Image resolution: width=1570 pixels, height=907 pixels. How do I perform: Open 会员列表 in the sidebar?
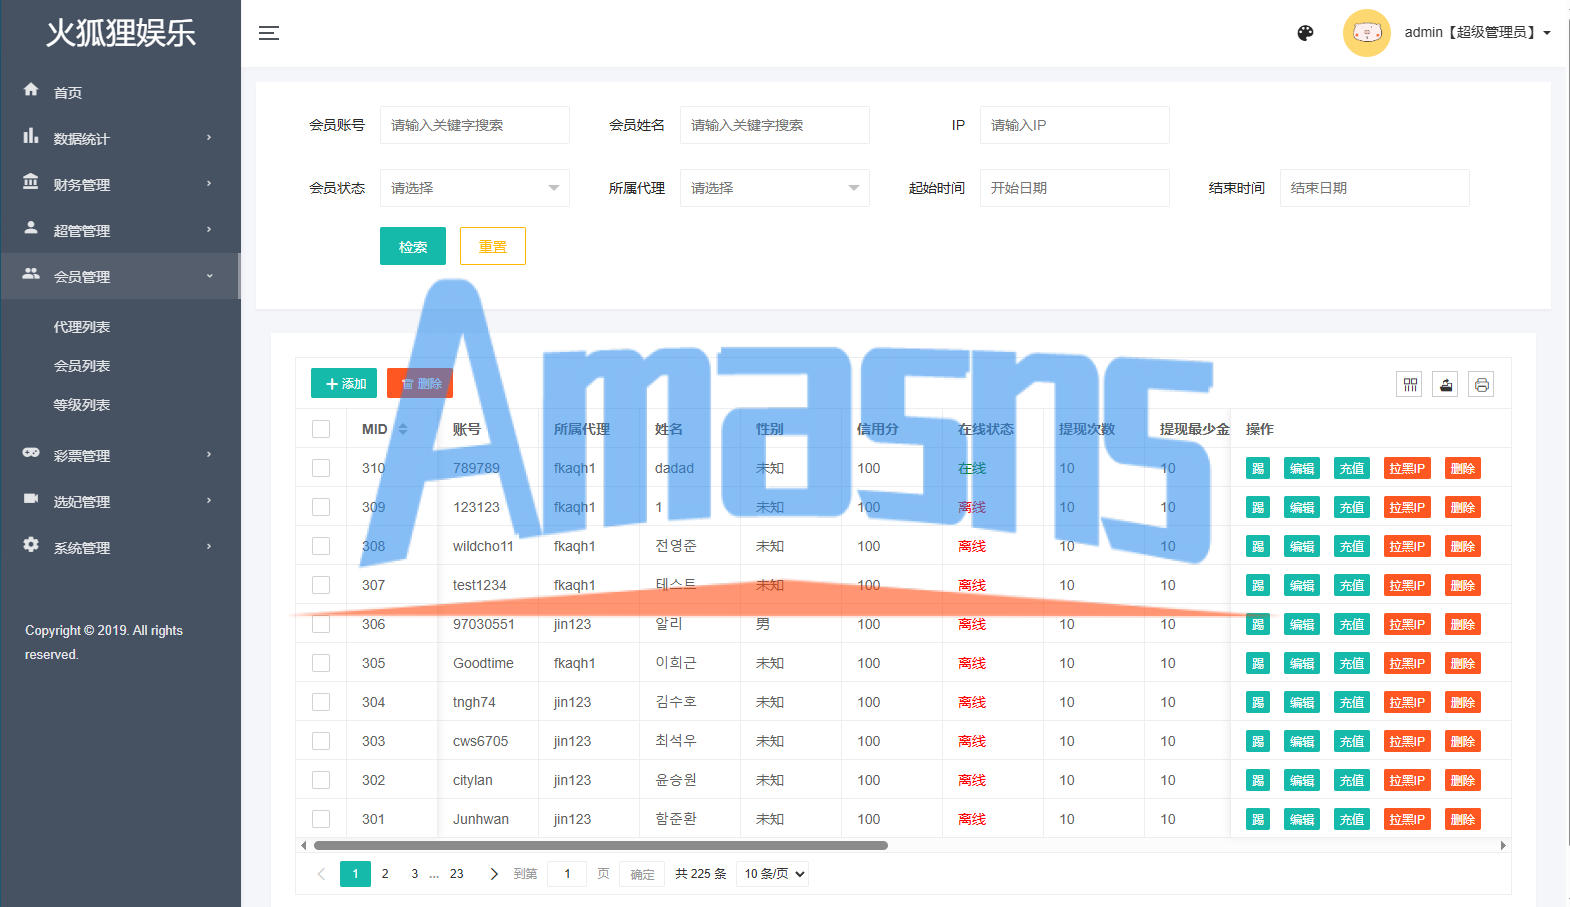pyautogui.click(x=82, y=366)
